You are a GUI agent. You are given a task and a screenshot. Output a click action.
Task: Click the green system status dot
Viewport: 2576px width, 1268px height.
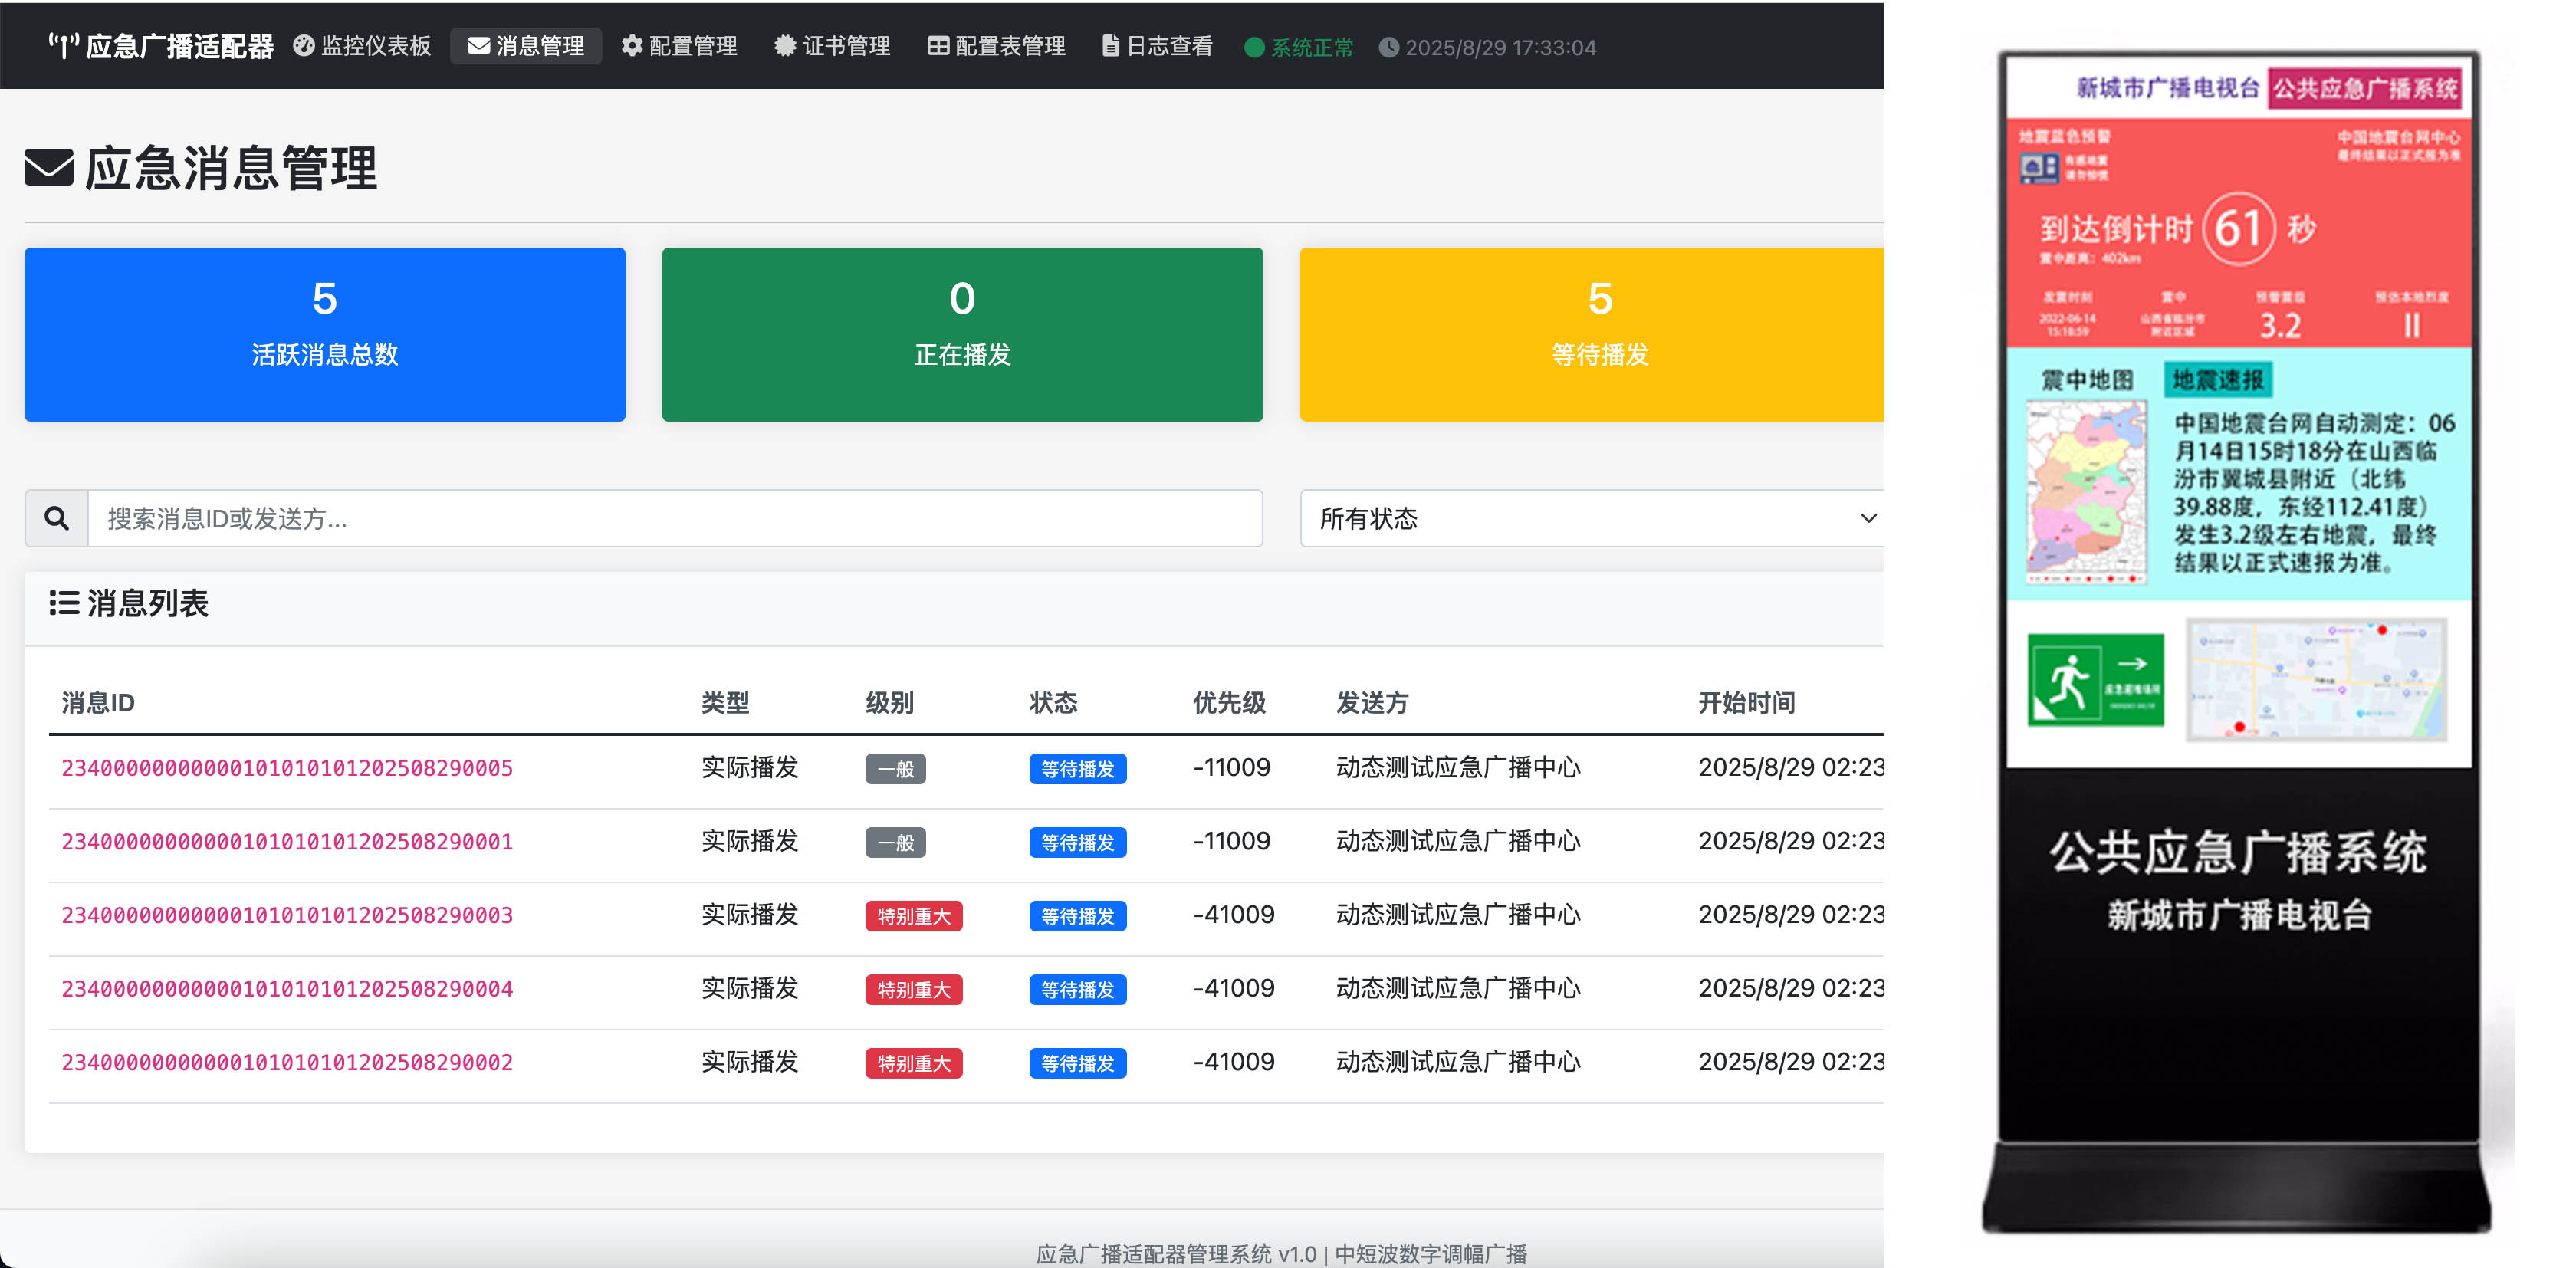1254,48
